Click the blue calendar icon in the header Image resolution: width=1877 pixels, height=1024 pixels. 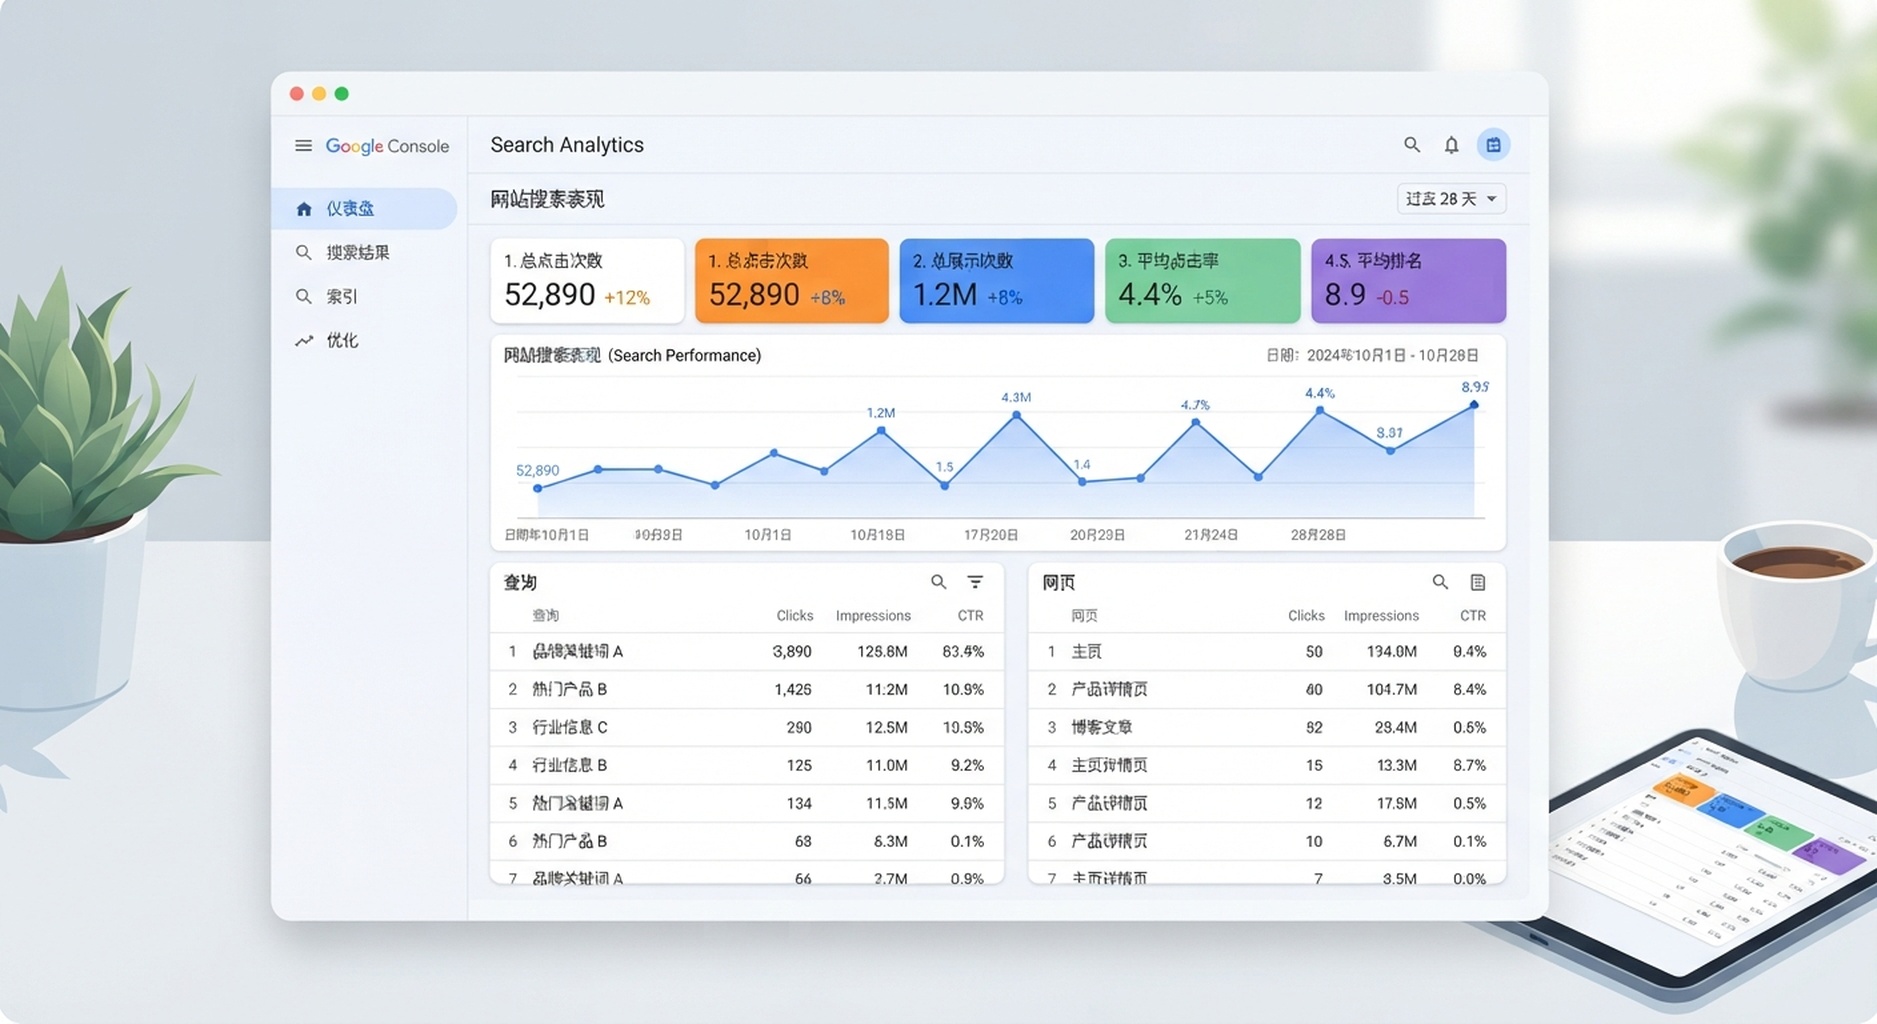point(1493,145)
